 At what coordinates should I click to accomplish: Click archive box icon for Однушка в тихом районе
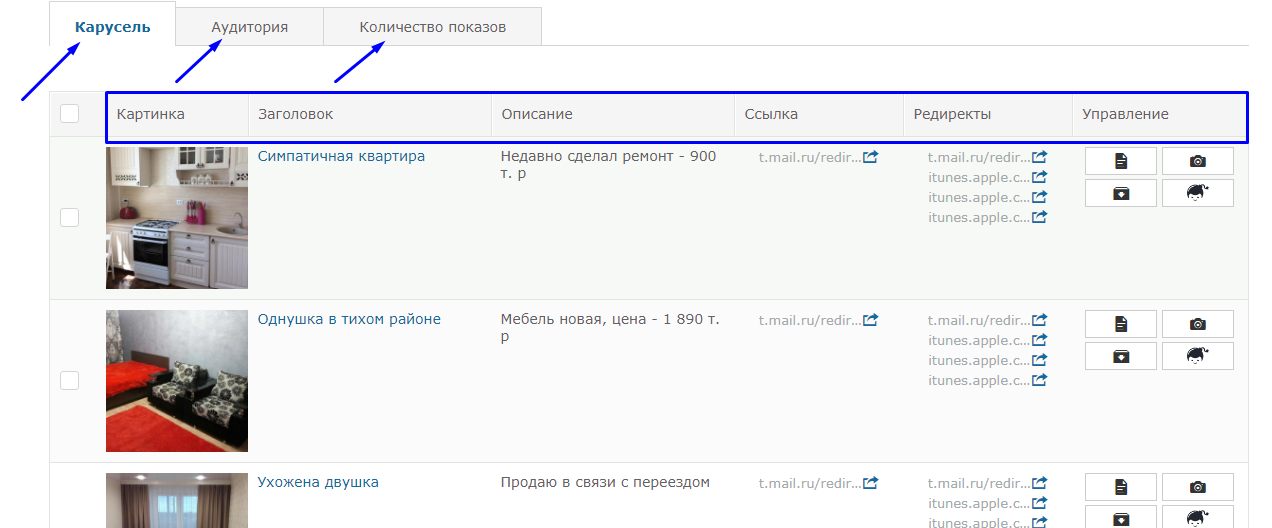[x=1120, y=356]
